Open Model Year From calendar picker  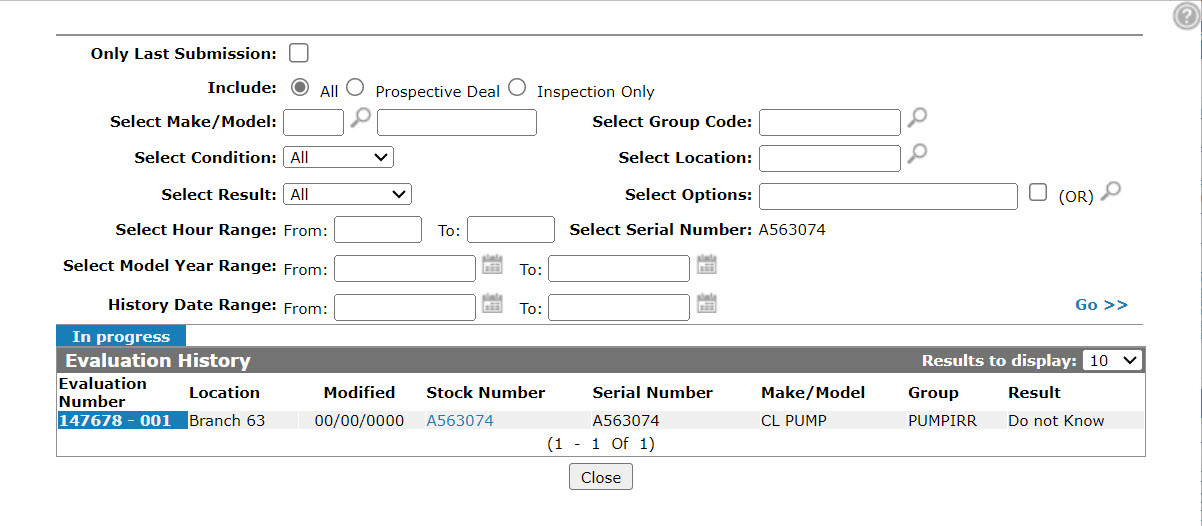click(492, 265)
